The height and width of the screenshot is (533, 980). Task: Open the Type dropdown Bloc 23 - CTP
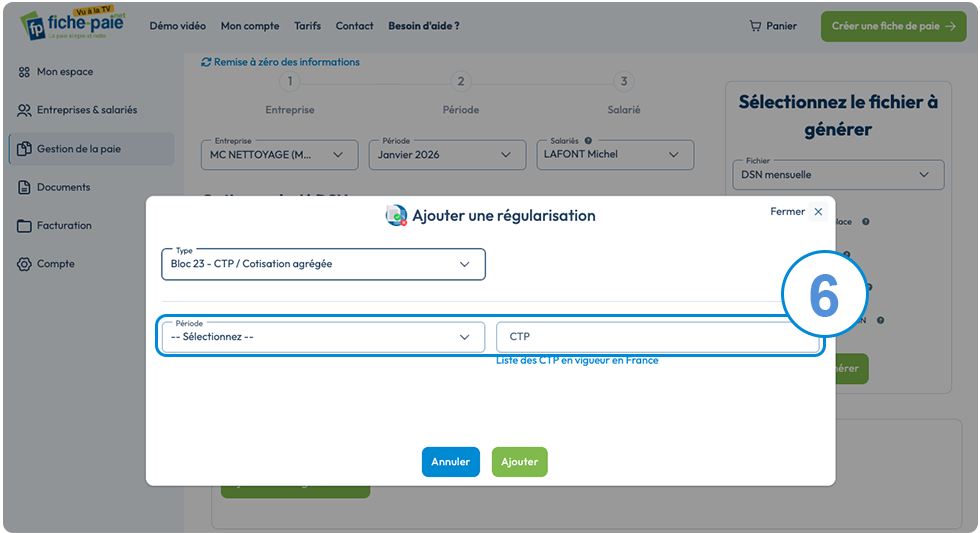(323, 264)
